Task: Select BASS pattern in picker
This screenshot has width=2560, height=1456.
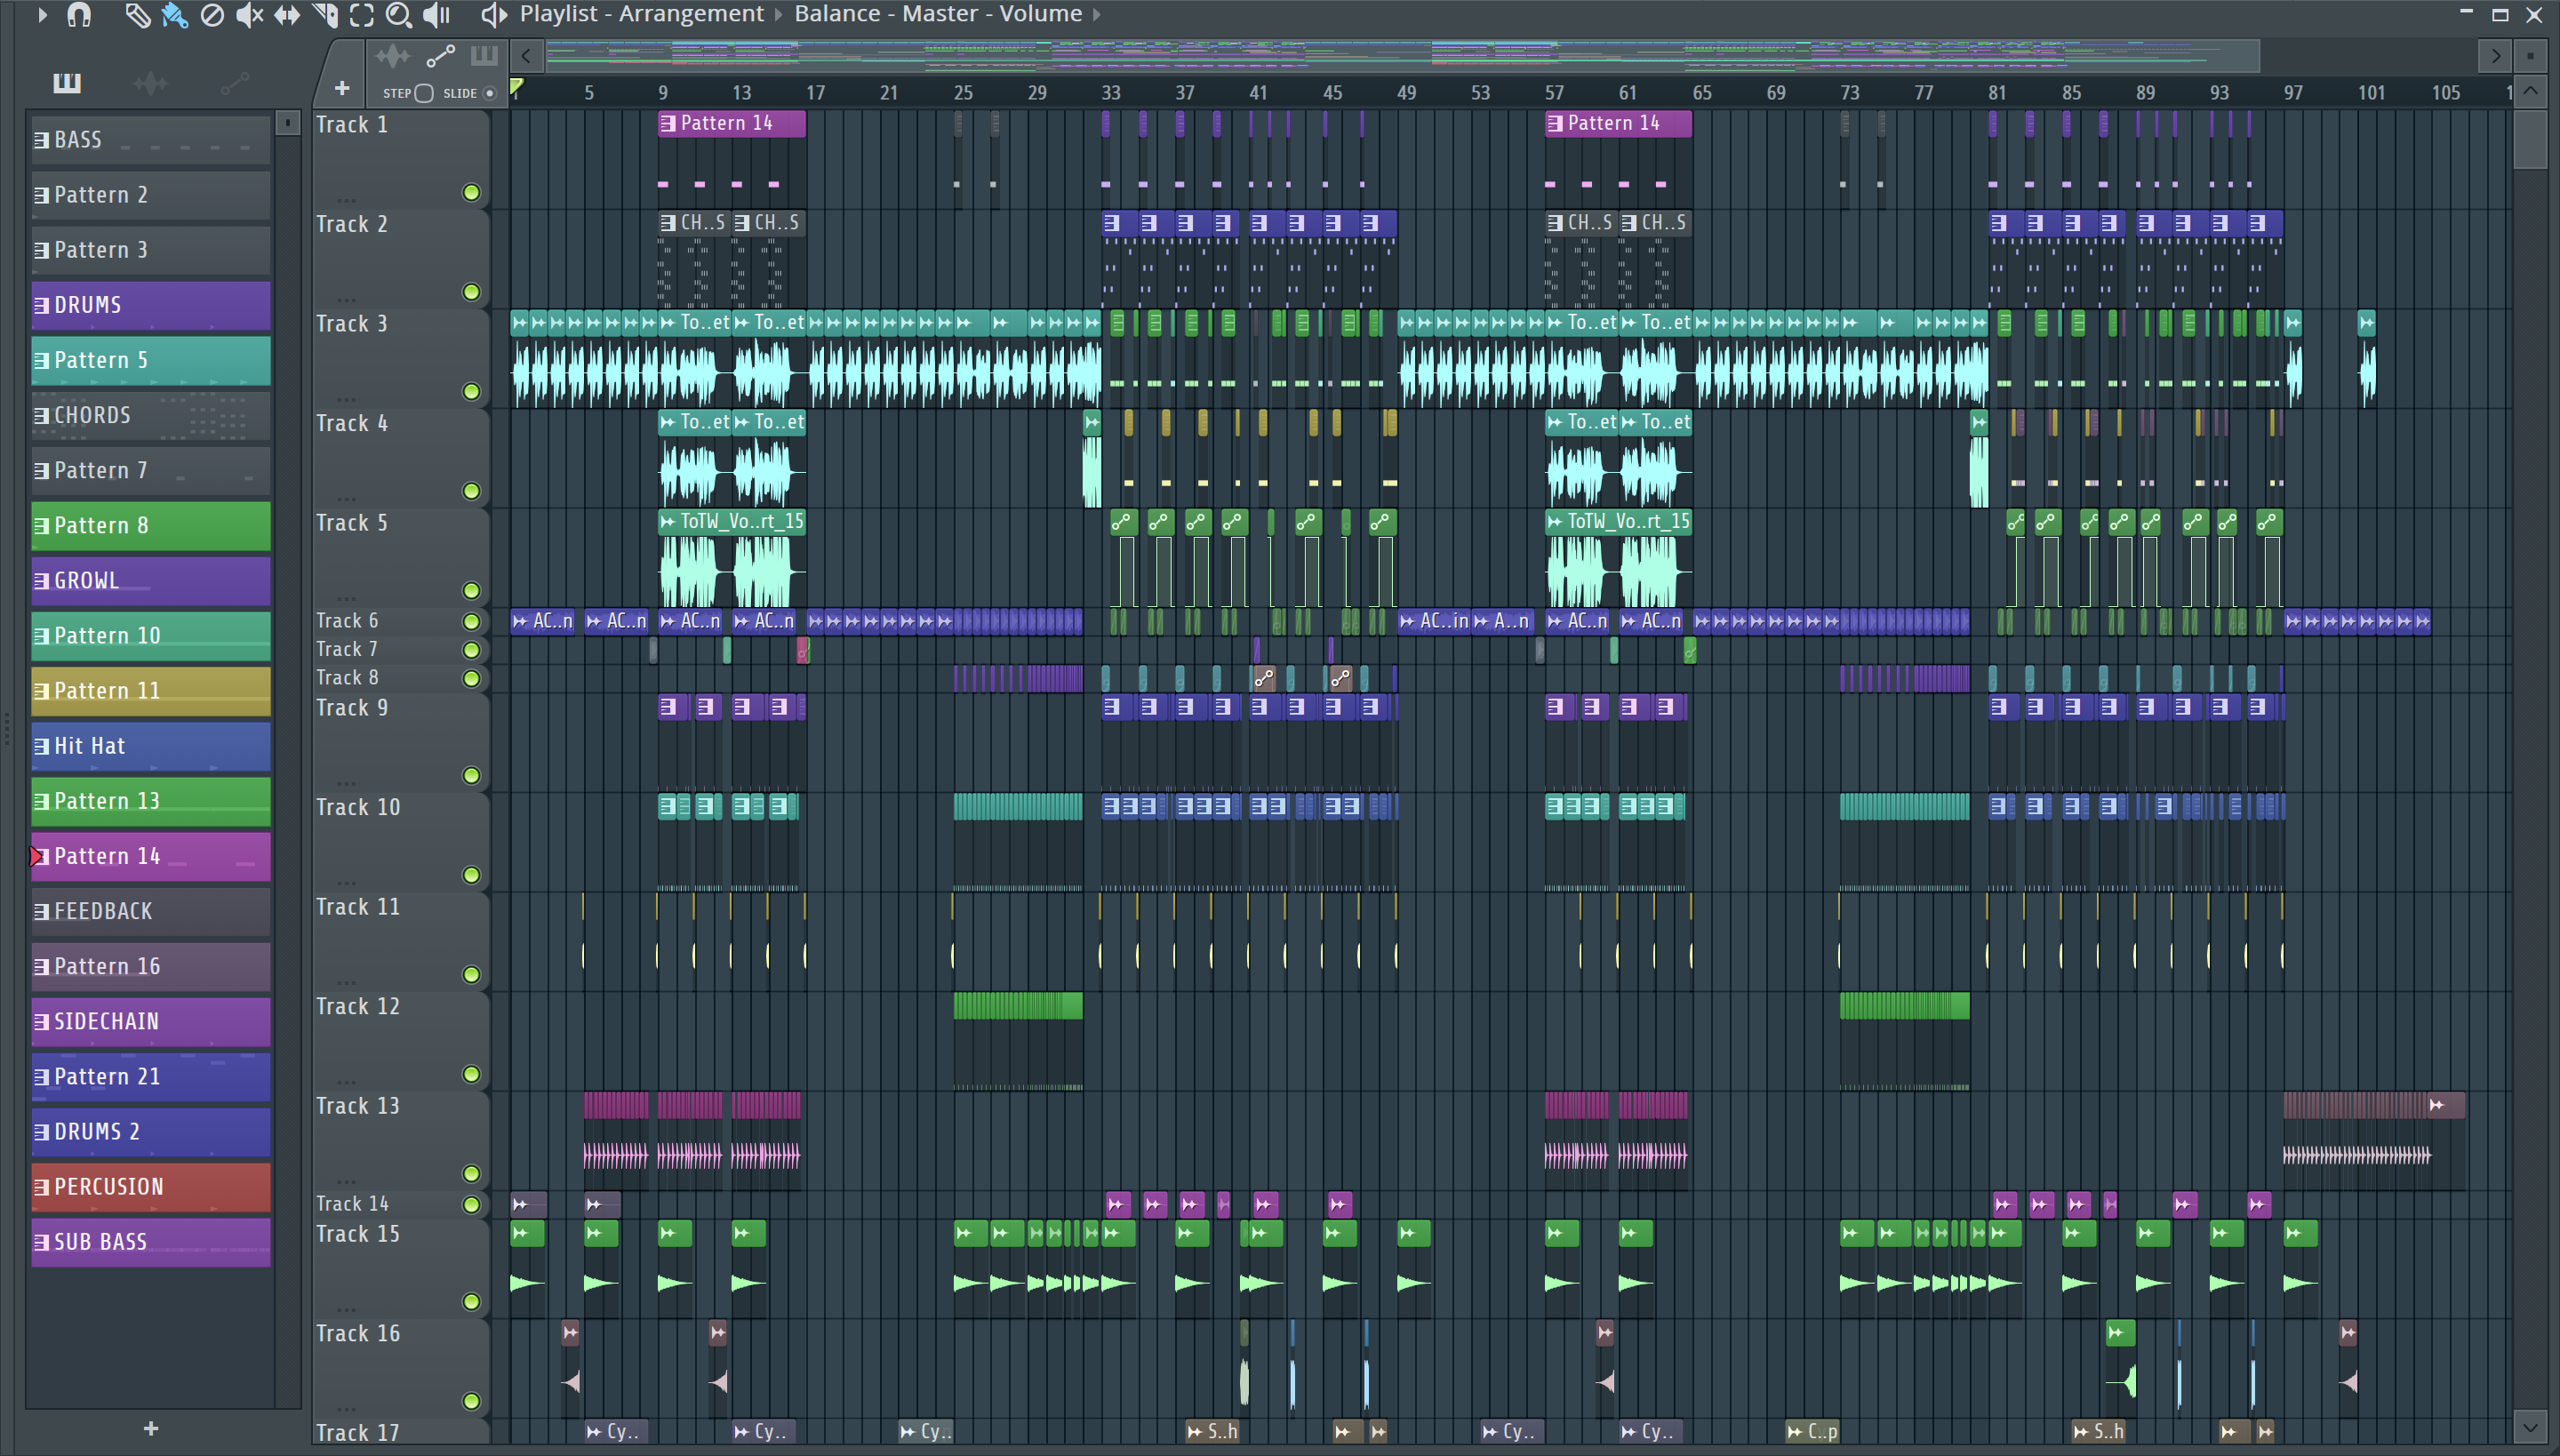Action: (x=151, y=140)
